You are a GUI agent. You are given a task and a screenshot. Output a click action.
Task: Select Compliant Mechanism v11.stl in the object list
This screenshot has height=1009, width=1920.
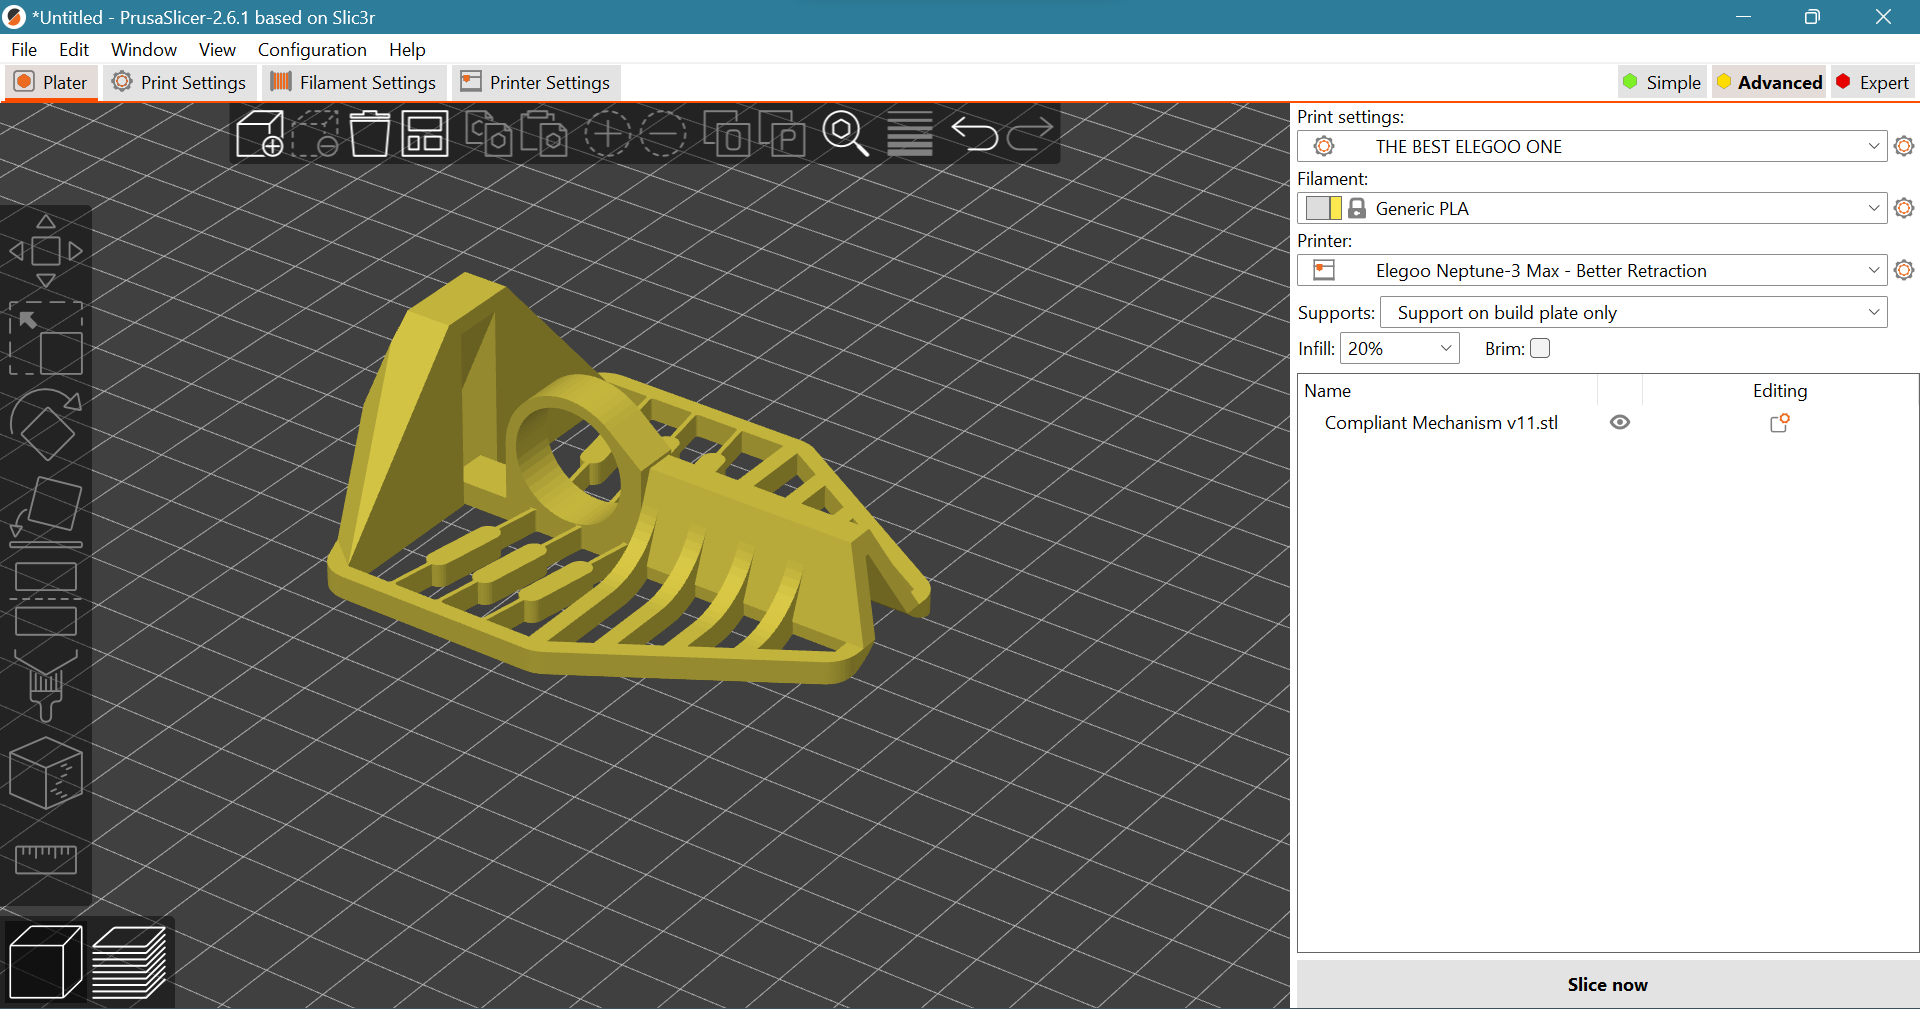pos(1440,422)
